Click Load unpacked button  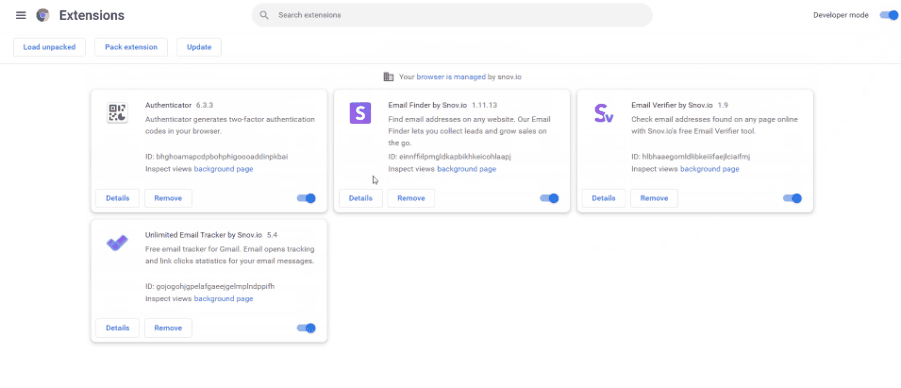(x=49, y=47)
